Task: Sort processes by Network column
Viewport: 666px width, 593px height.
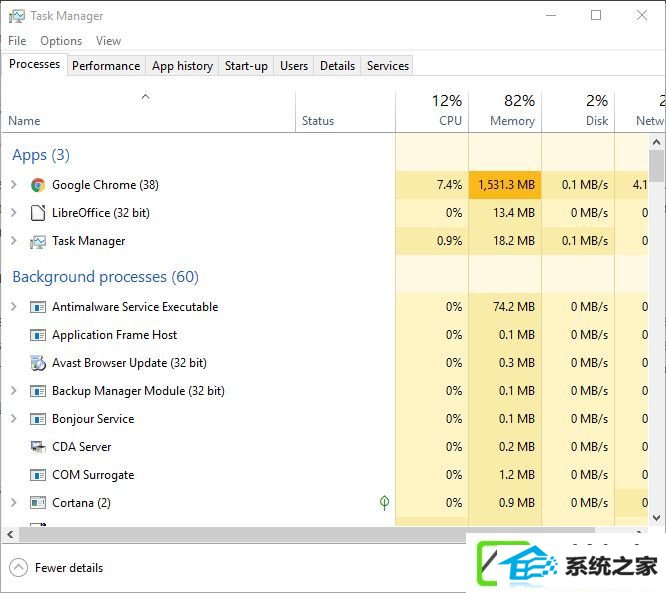Action: pos(640,111)
